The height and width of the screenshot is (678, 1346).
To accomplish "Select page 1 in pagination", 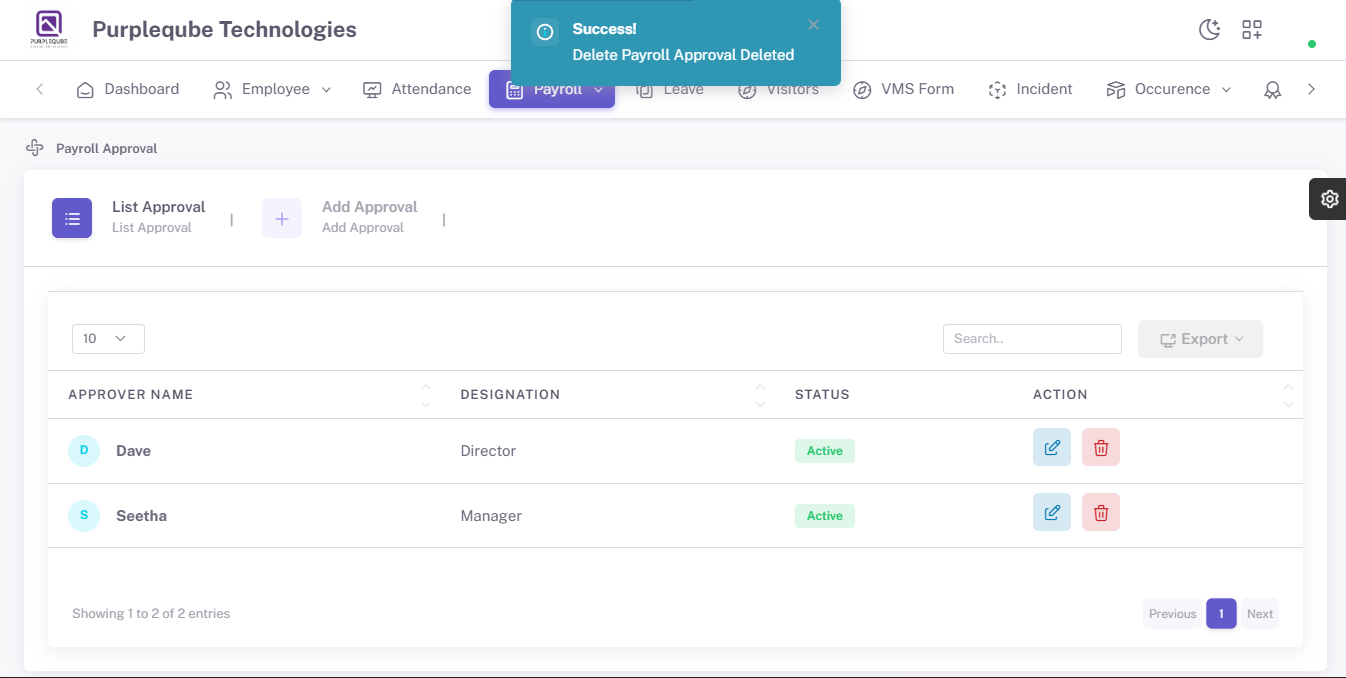I will (x=1221, y=614).
